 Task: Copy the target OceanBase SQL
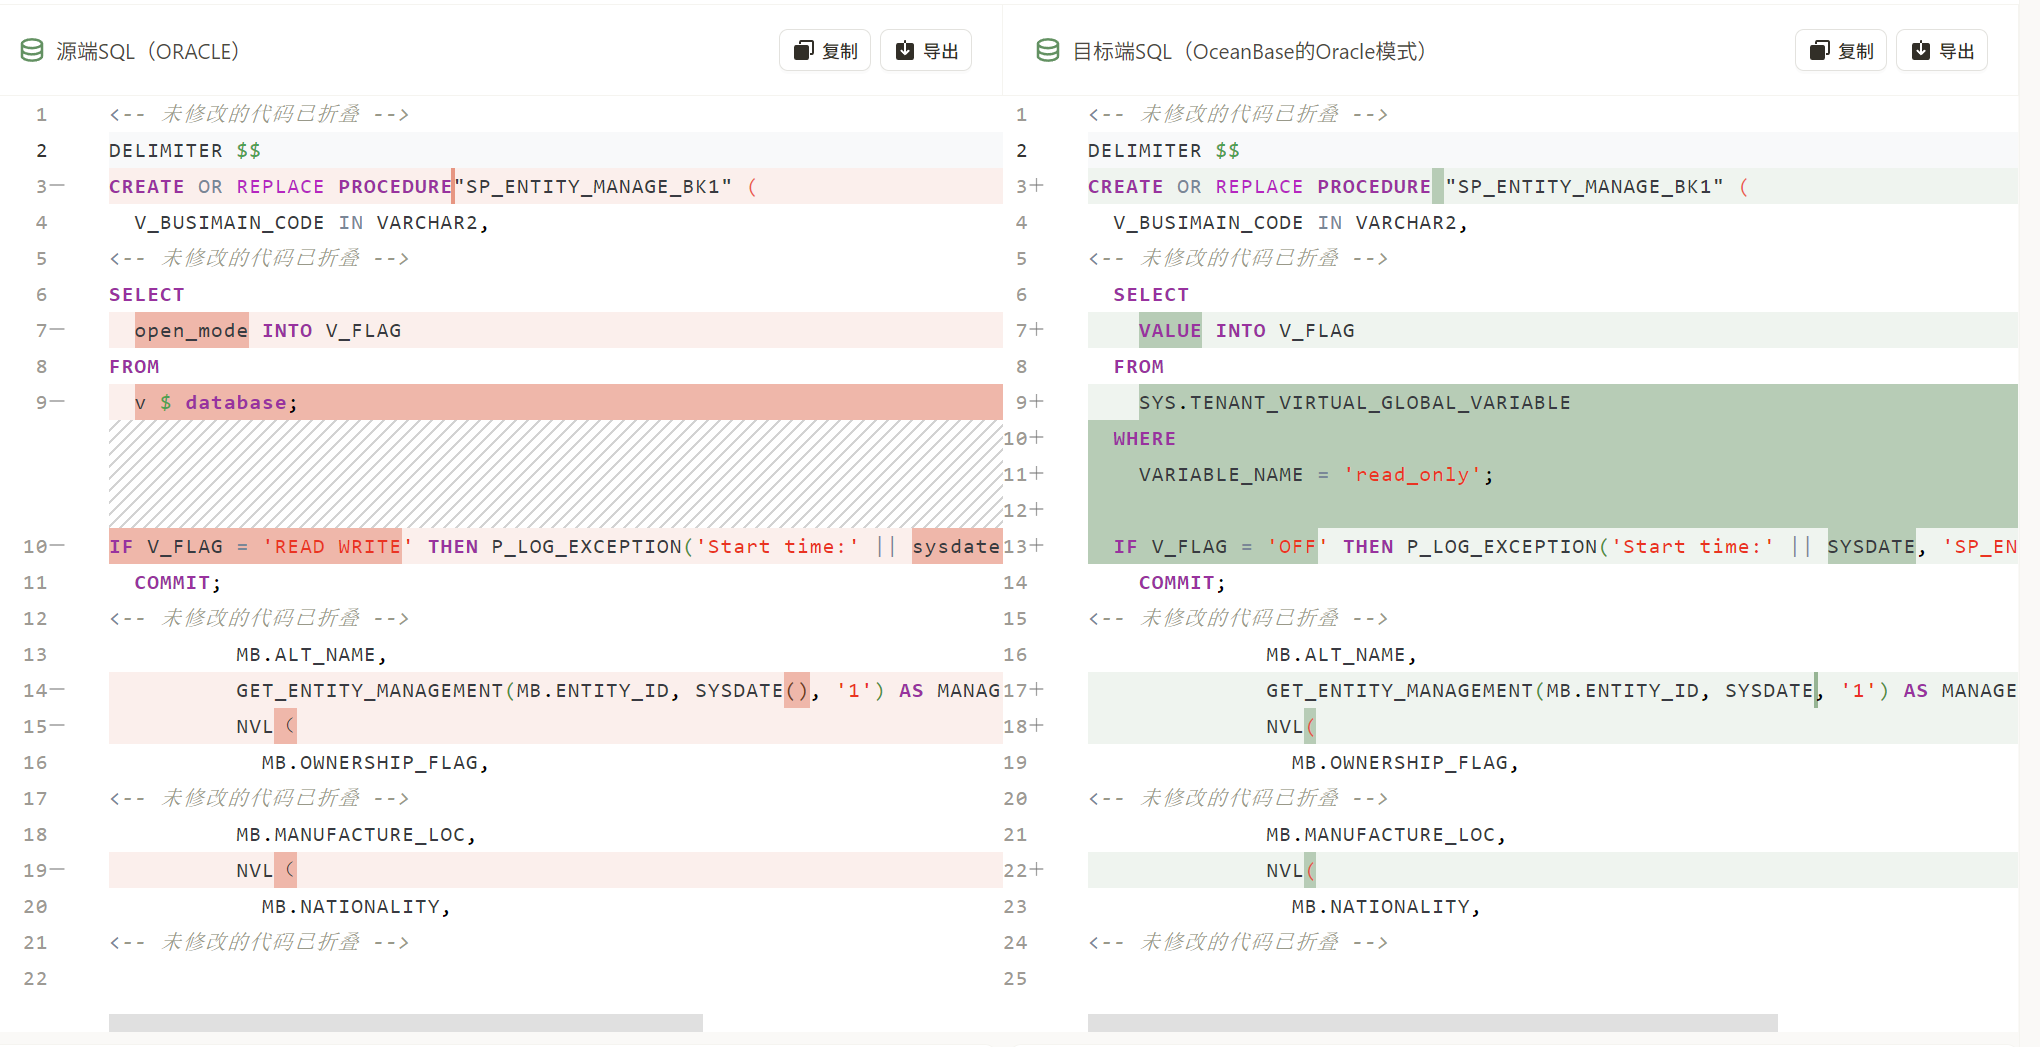click(x=1841, y=51)
